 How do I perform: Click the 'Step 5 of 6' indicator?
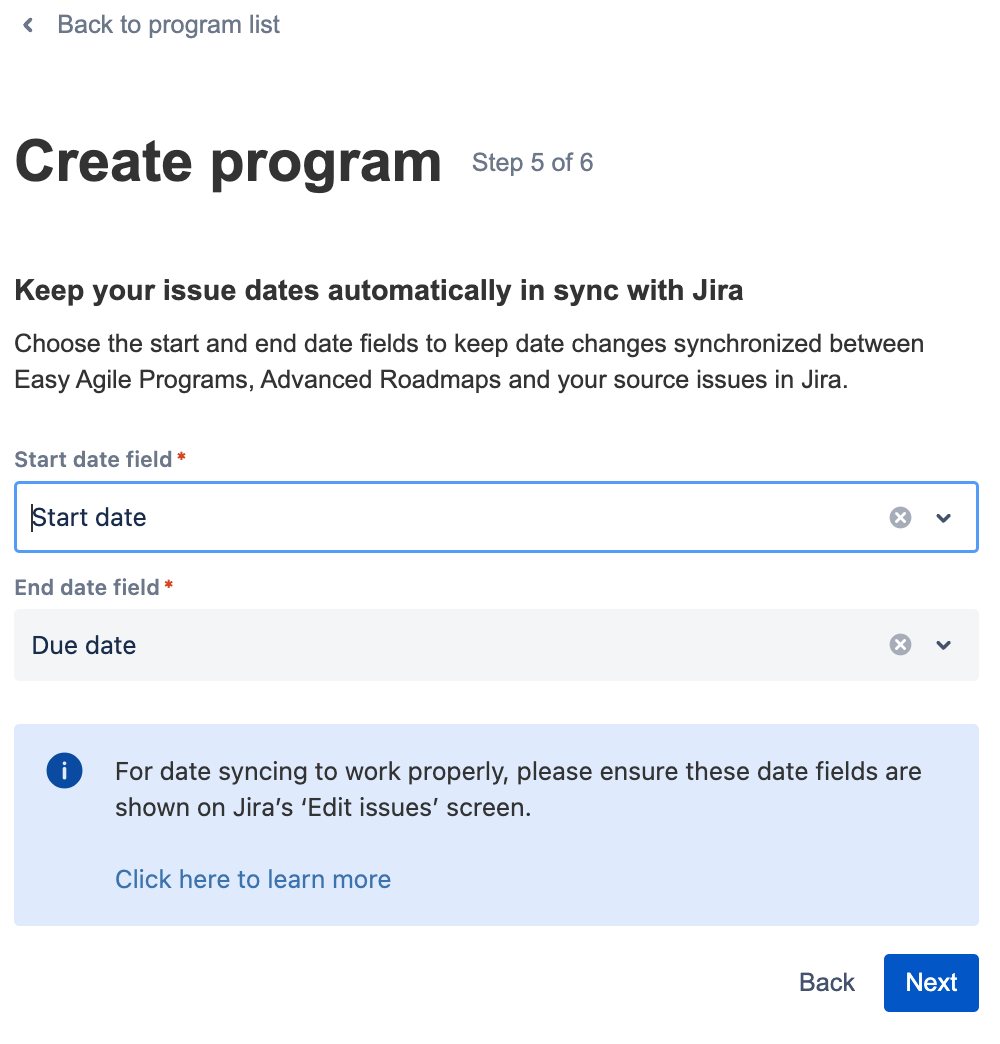[x=532, y=163]
